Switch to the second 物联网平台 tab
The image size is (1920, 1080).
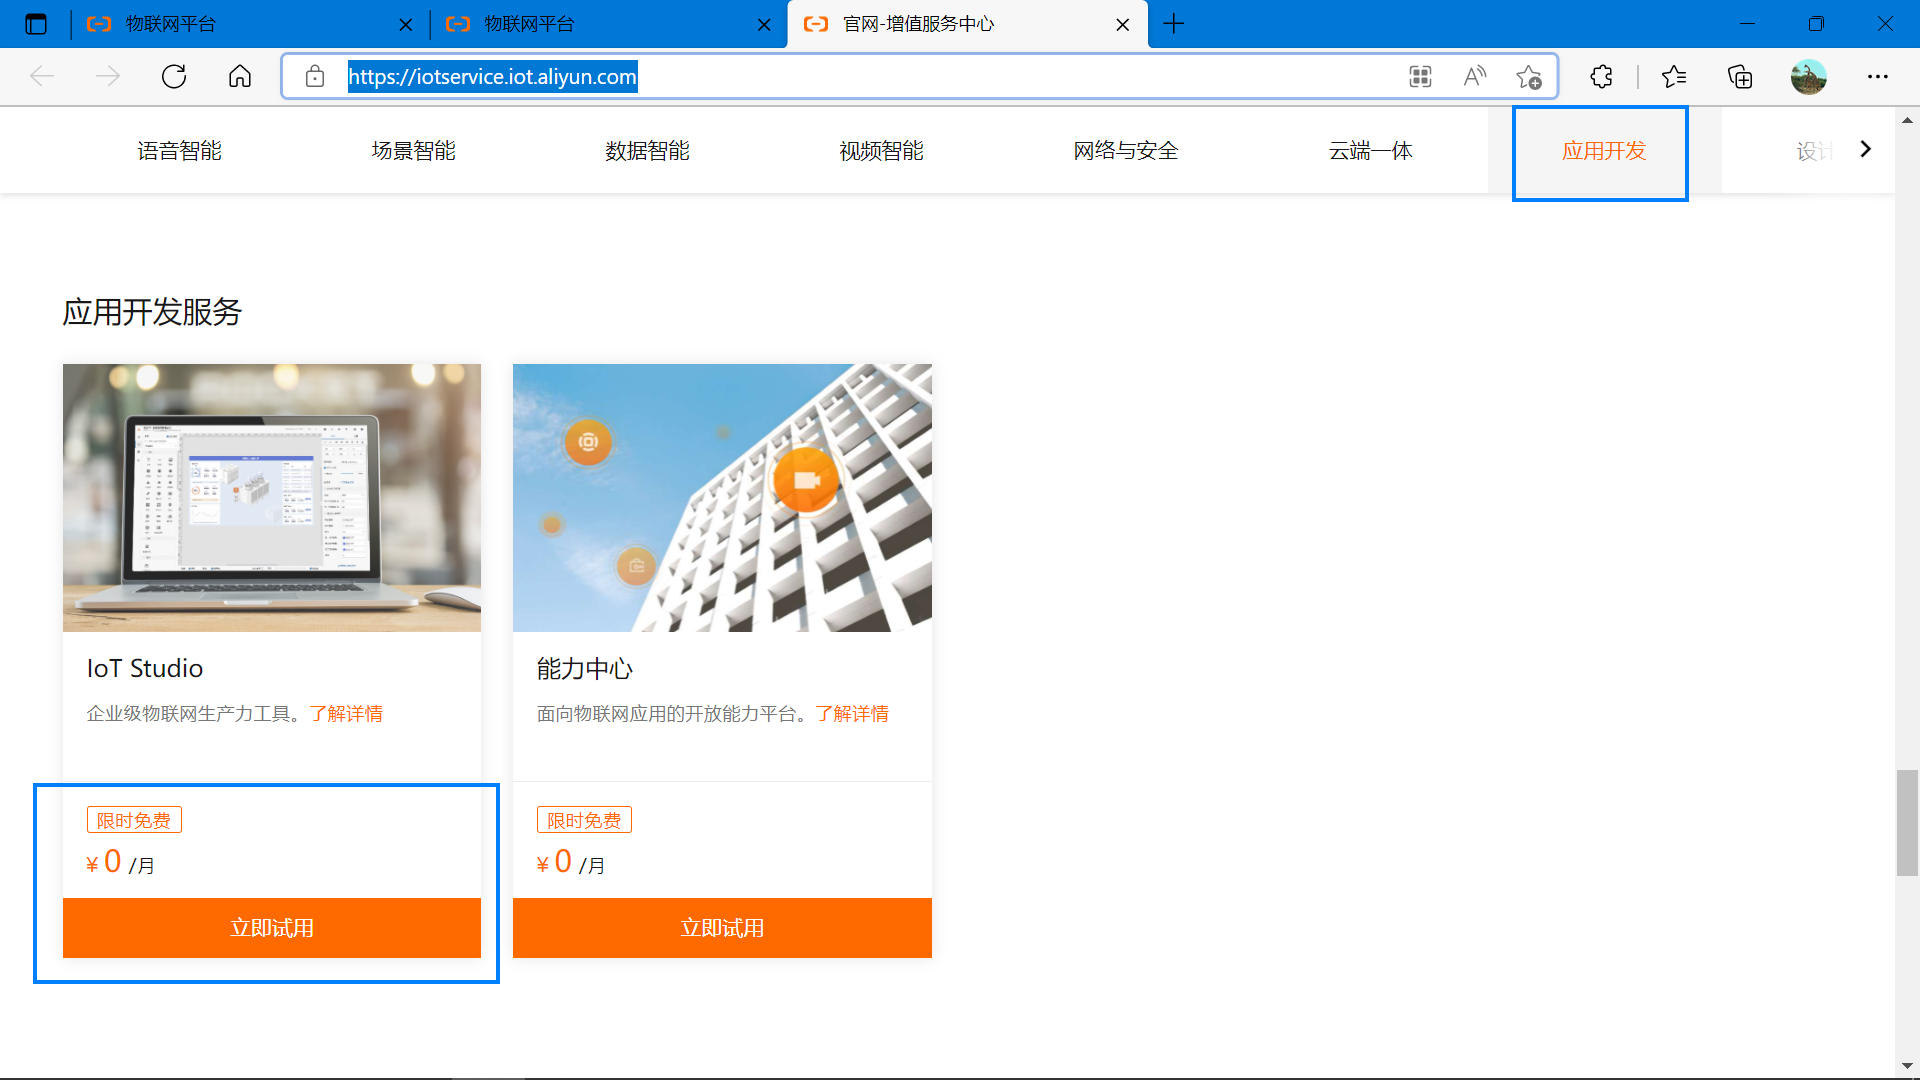608,24
